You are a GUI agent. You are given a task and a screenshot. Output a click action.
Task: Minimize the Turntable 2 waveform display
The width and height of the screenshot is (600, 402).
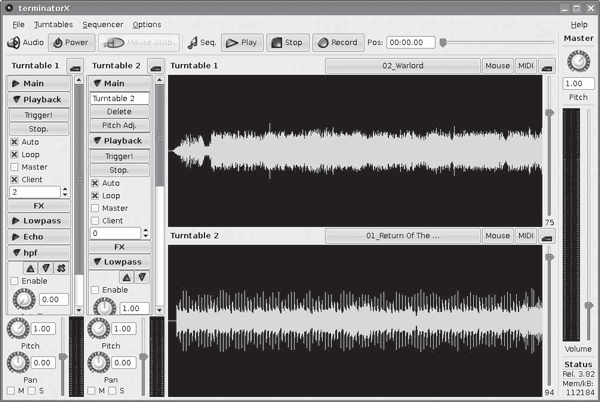(x=546, y=236)
